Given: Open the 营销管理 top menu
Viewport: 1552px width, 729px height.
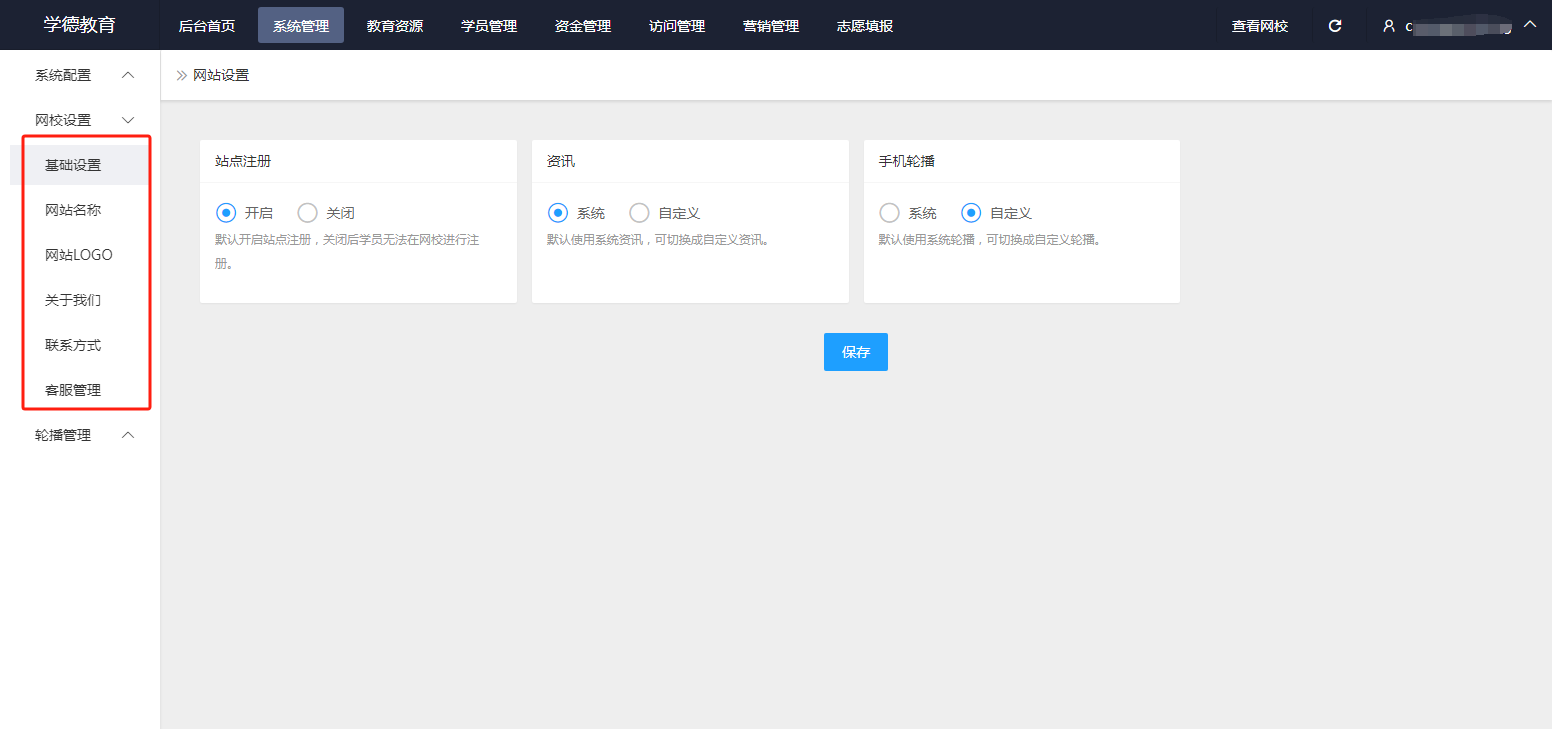Looking at the screenshot, I should click(771, 26).
